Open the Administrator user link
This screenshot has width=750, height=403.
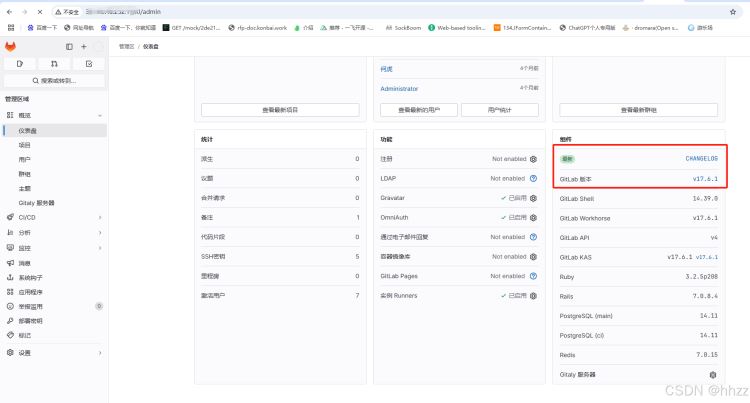click(x=399, y=88)
